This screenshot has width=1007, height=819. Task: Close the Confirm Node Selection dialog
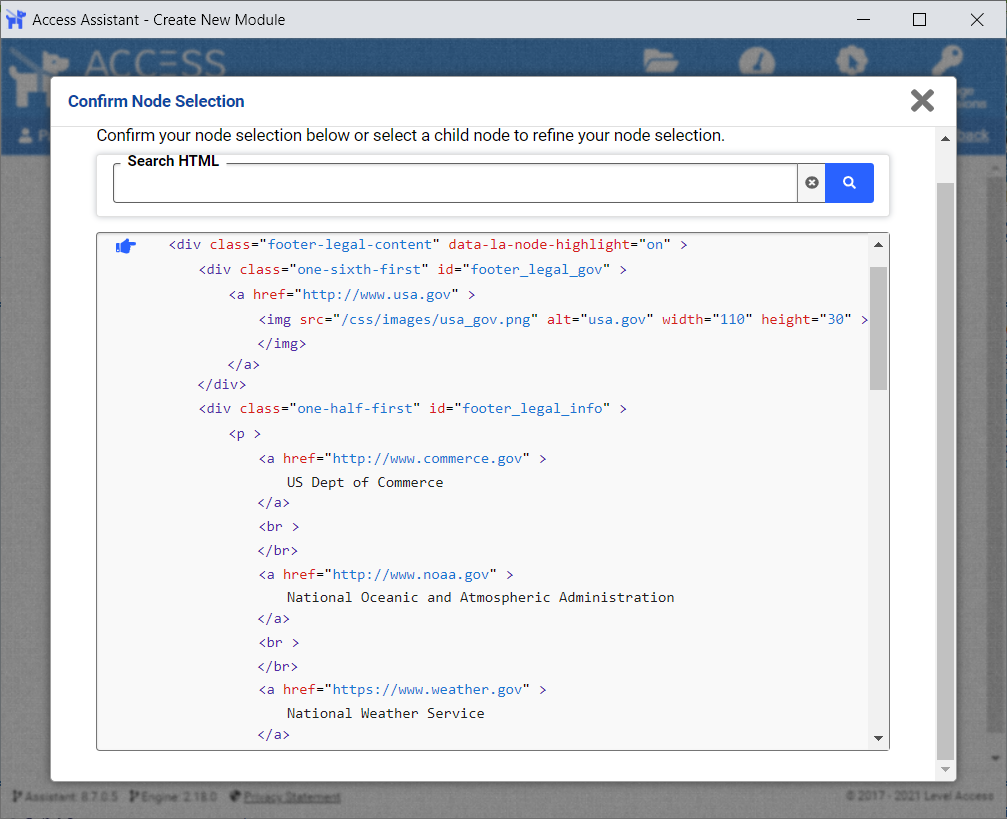click(x=922, y=101)
